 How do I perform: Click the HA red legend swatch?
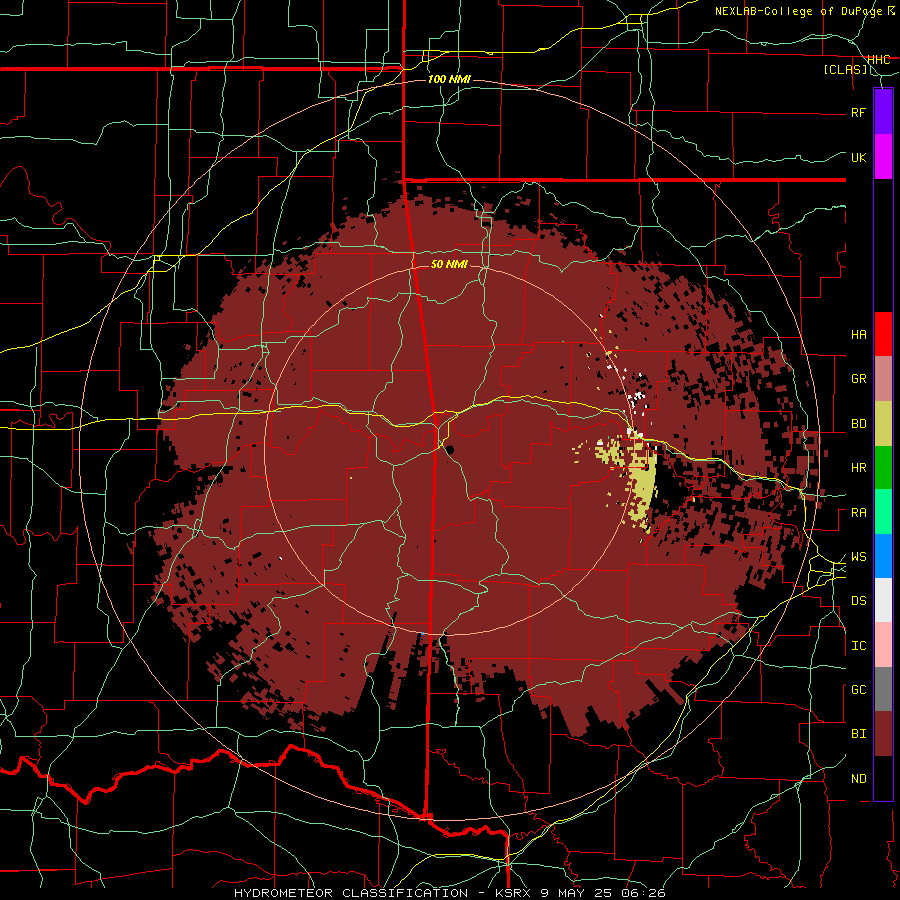(883, 334)
